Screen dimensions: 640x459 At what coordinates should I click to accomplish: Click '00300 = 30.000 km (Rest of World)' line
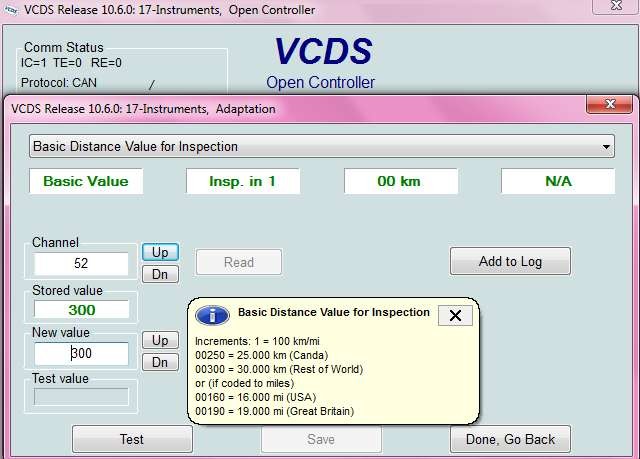coord(279,369)
